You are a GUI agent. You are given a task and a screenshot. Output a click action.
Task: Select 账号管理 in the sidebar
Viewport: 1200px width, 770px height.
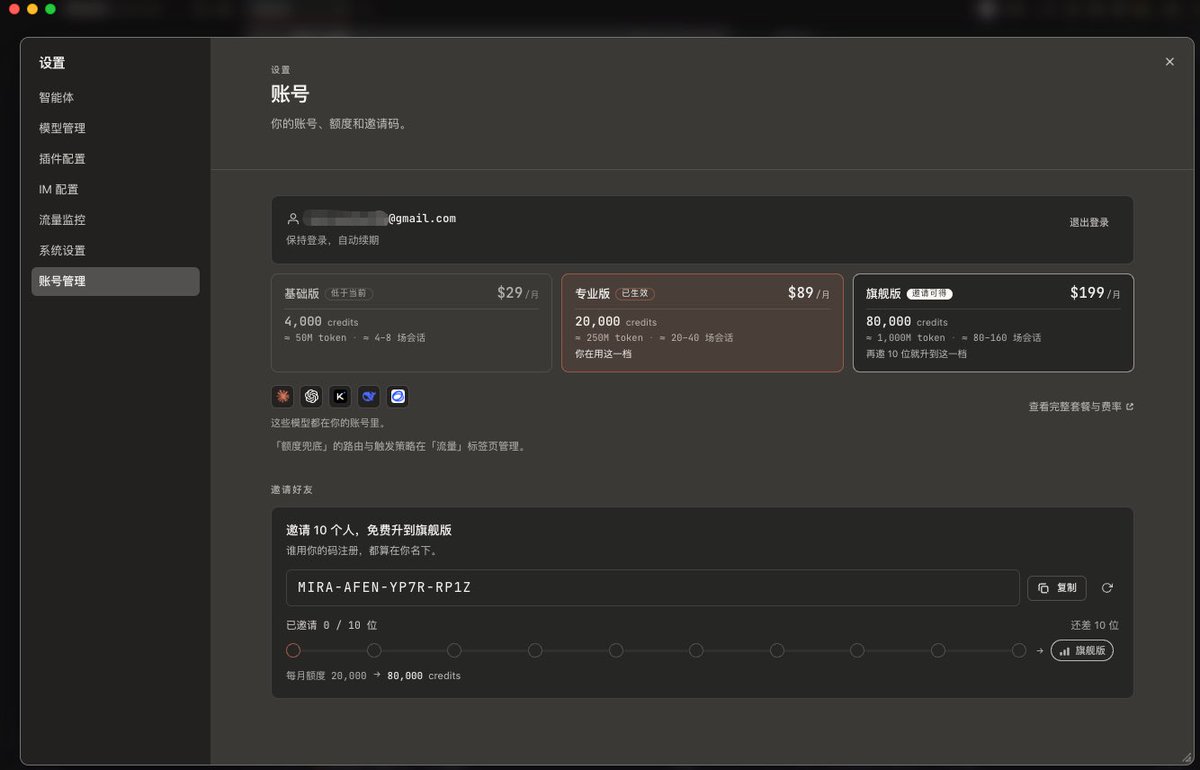tap(115, 281)
